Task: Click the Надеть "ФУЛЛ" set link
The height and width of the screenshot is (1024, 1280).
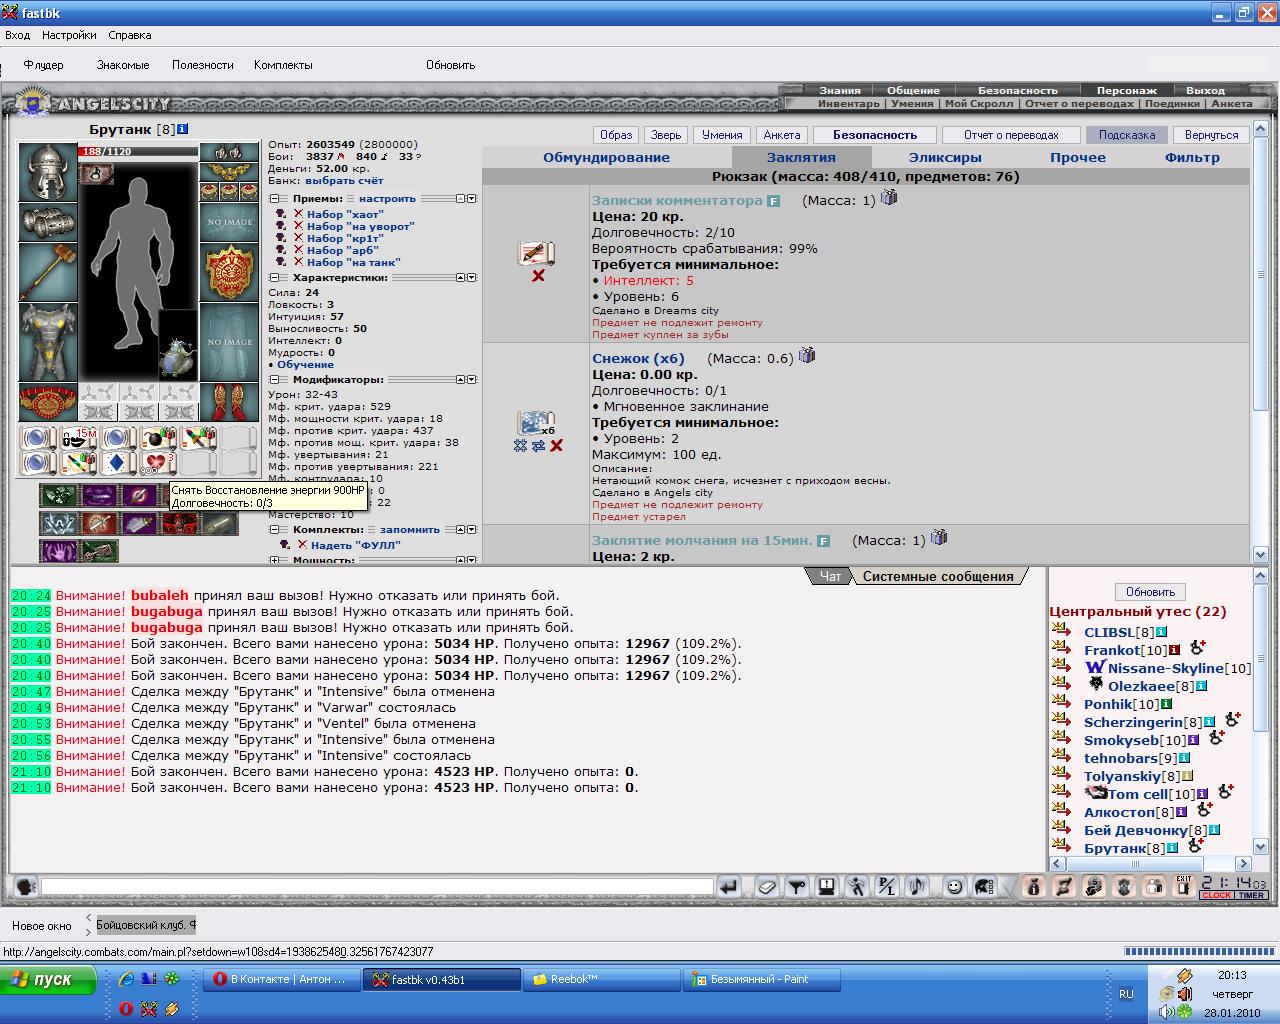Action: pyautogui.click(x=355, y=545)
